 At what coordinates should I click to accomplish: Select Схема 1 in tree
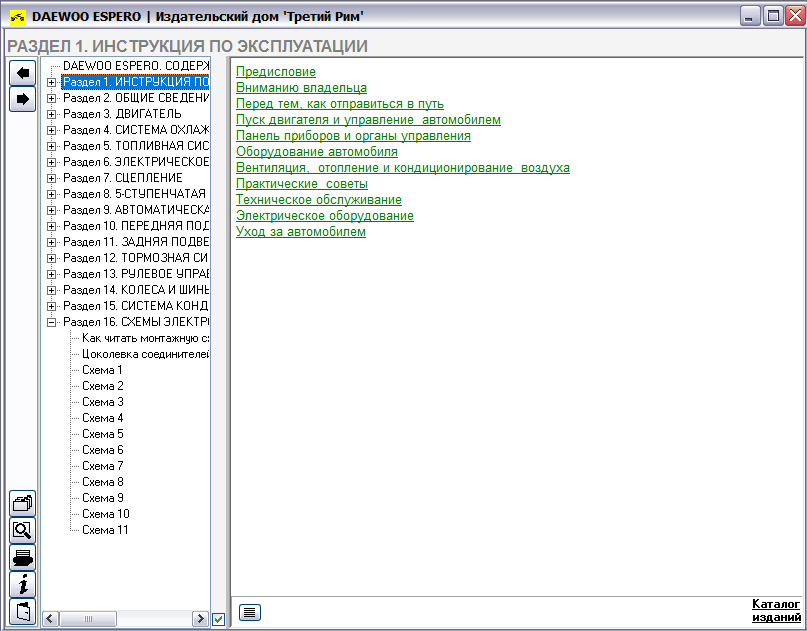[x=102, y=370]
